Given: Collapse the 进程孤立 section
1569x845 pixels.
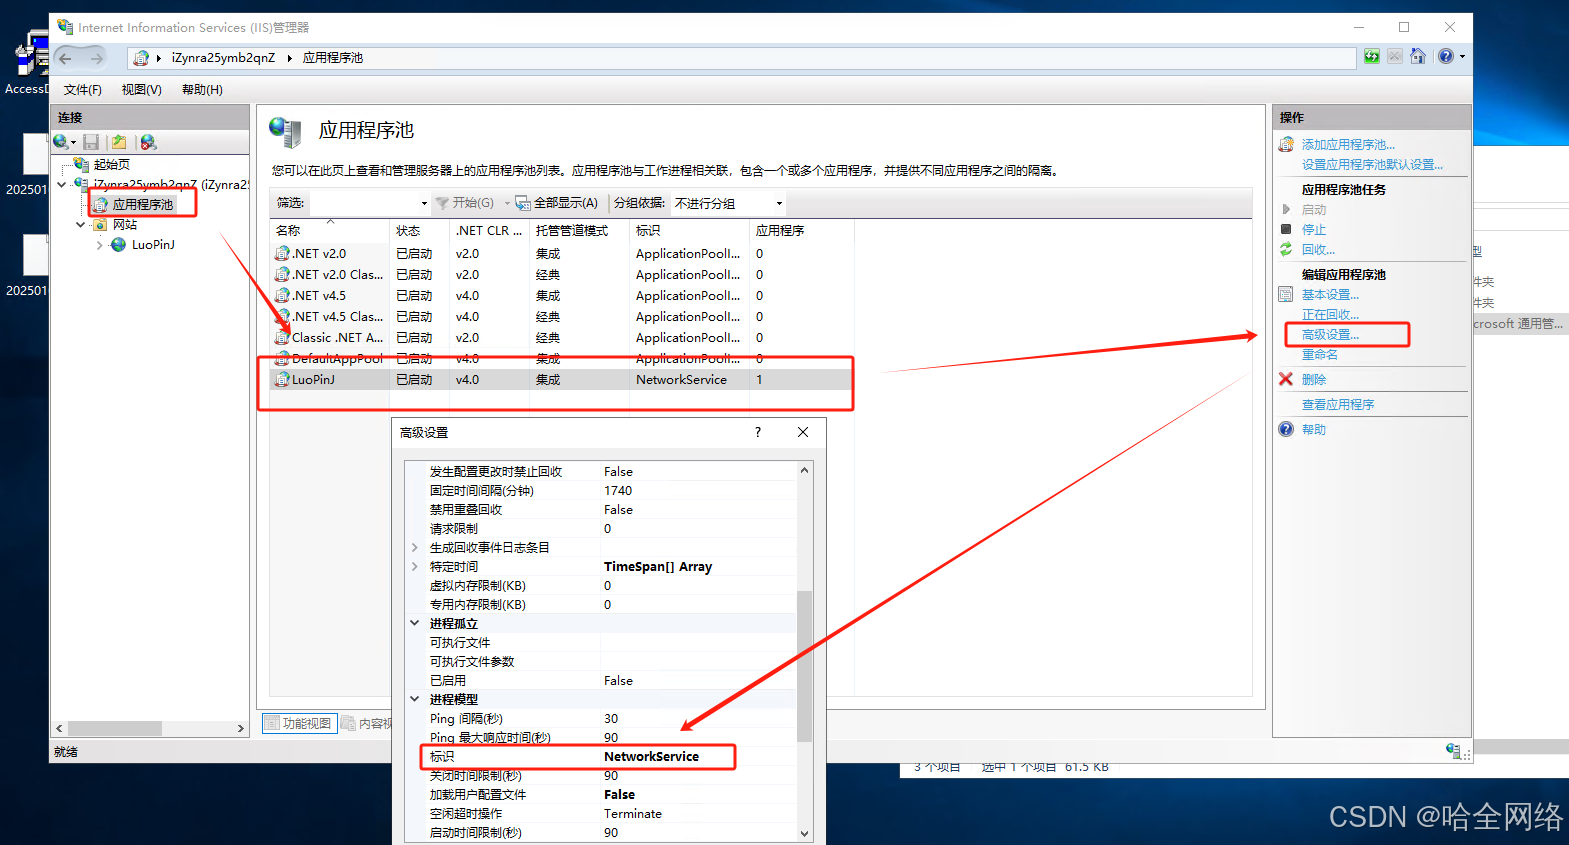Looking at the screenshot, I should pos(415,623).
